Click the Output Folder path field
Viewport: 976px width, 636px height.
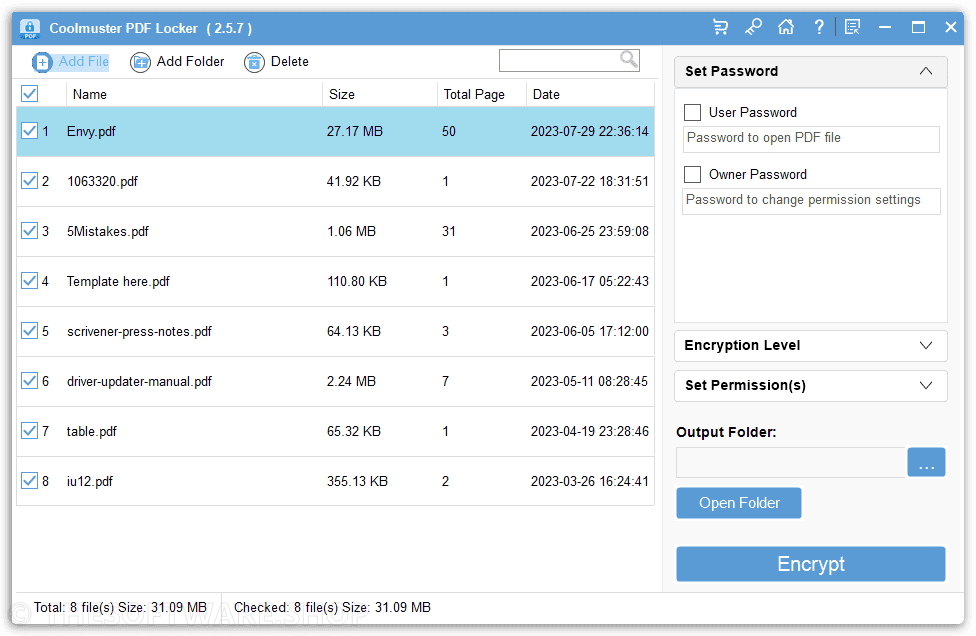[791, 462]
